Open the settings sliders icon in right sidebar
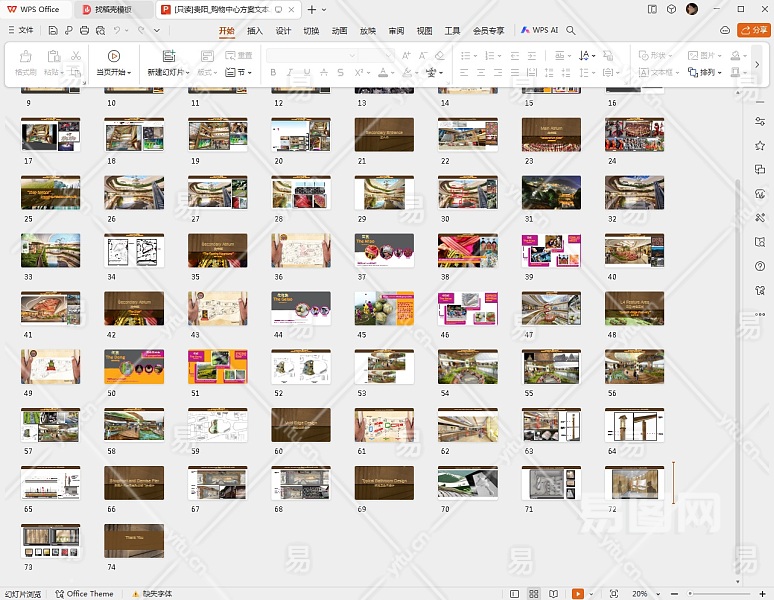 (760, 120)
